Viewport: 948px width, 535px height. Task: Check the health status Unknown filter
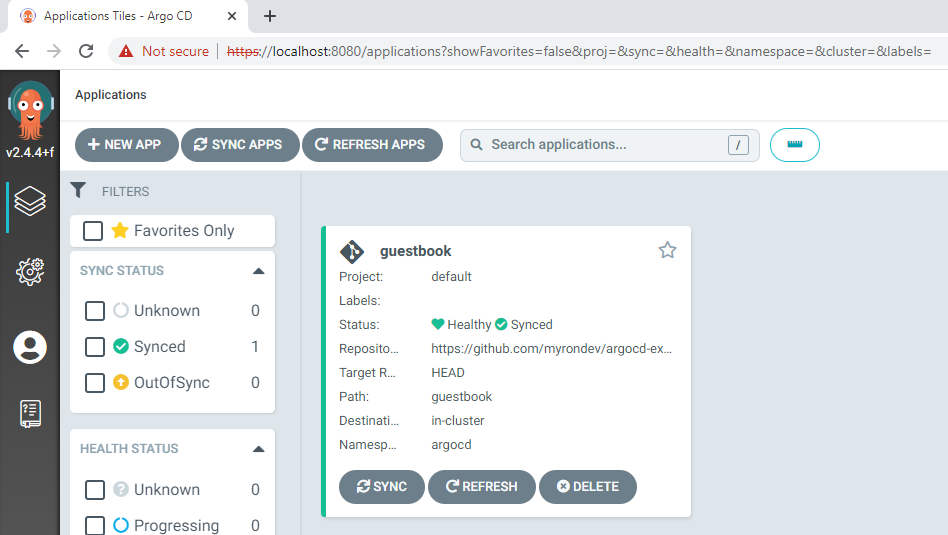pyautogui.click(x=95, y=490)
